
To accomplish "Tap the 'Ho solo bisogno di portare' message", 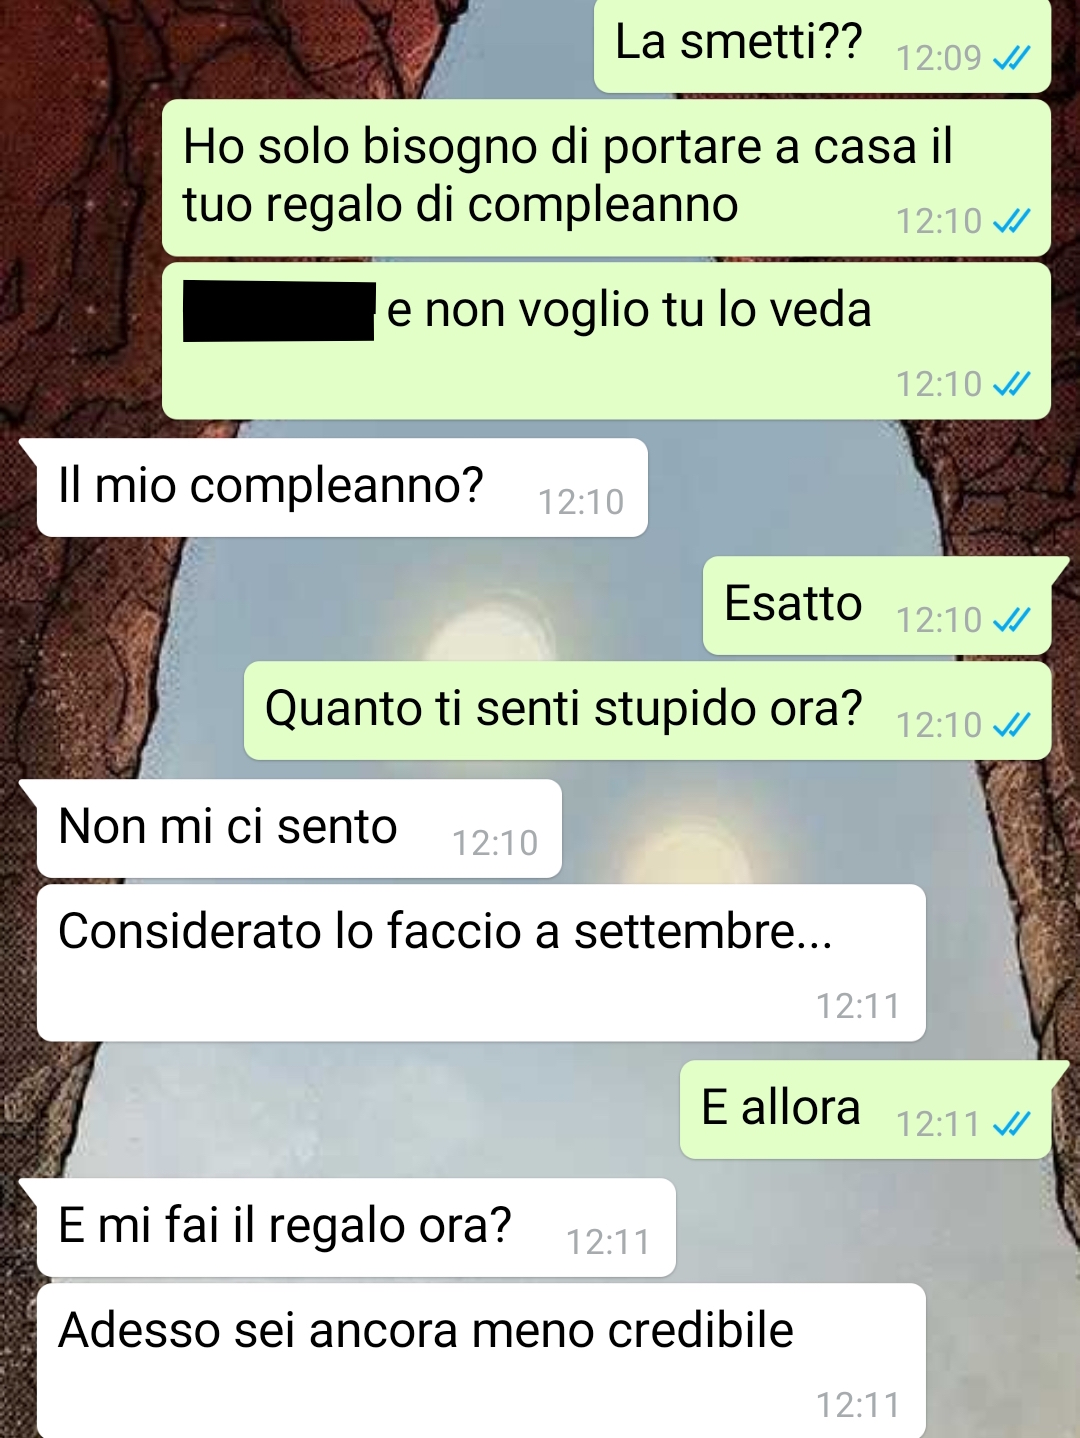I will [x=606, y=177].
